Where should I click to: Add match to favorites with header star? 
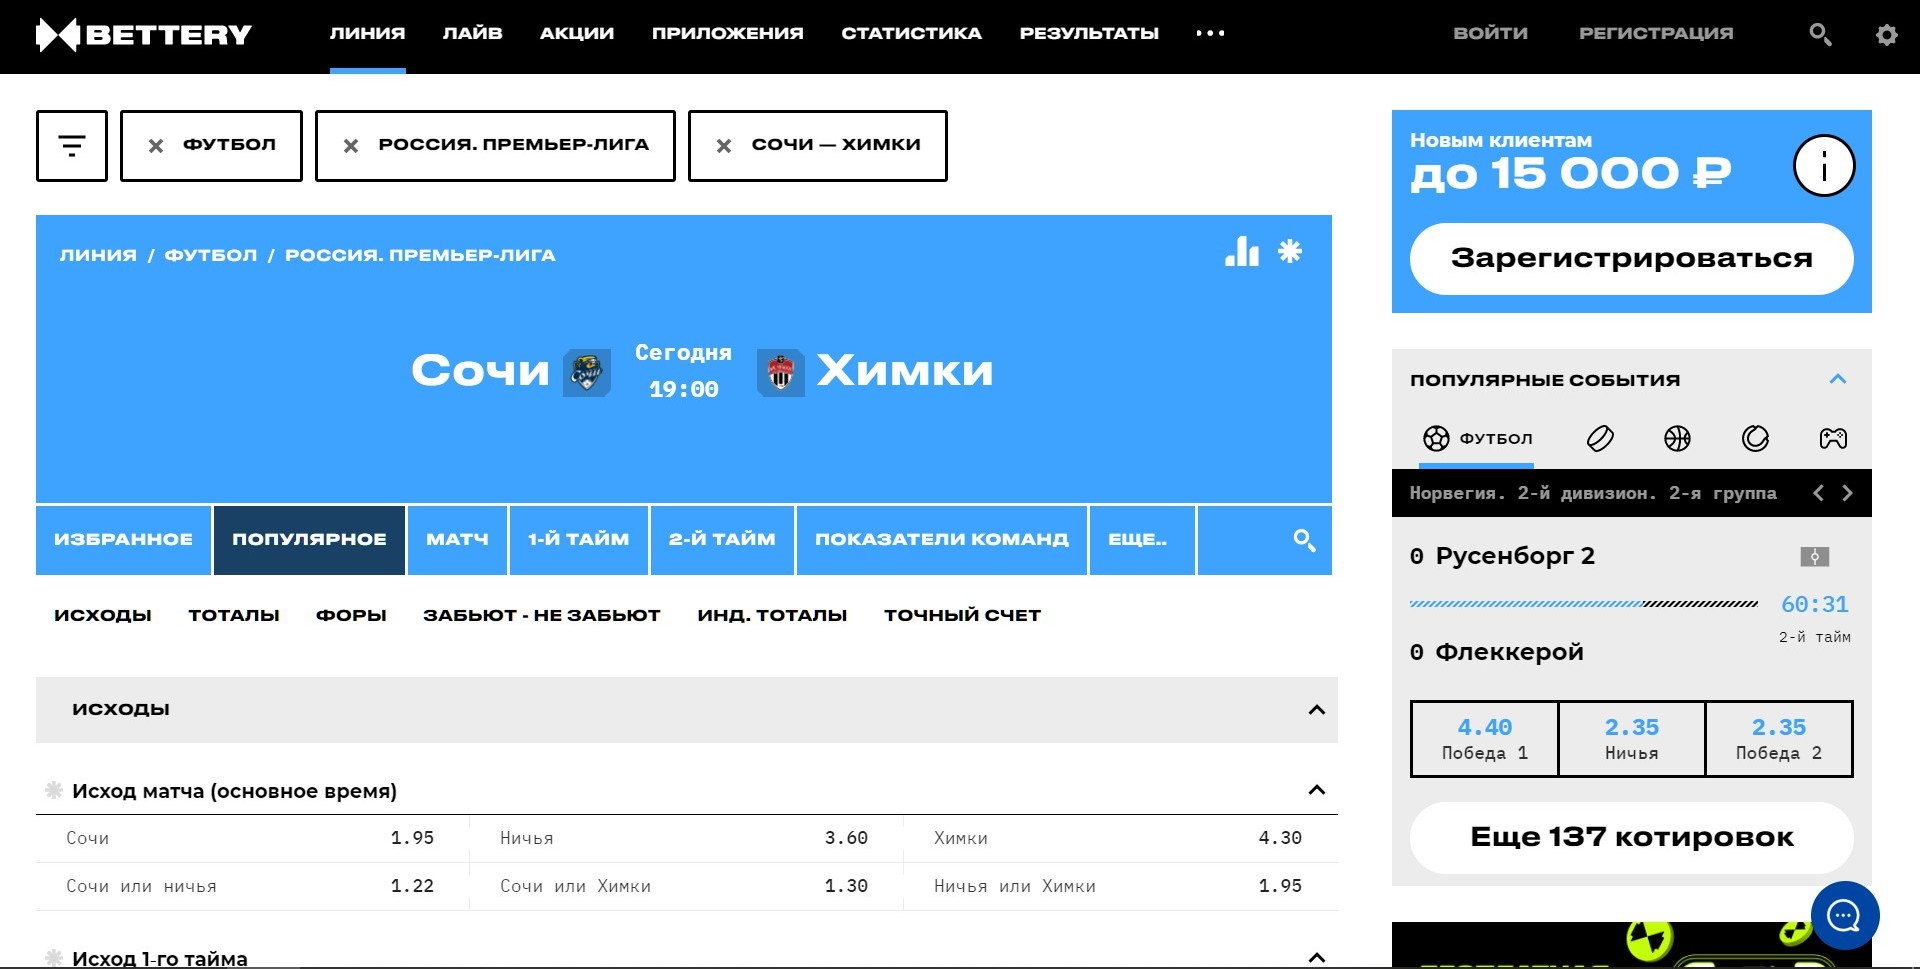[x=1290, y=251]
